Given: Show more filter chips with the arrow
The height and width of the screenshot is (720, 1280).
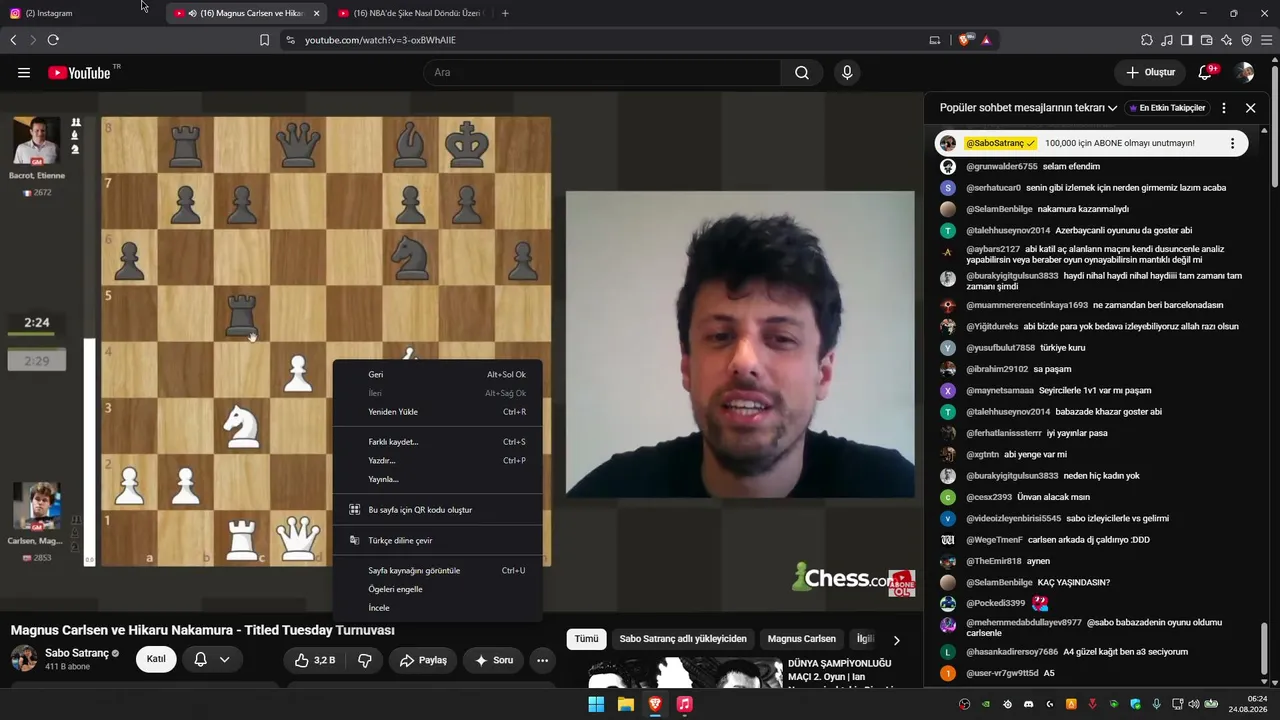Looking at the screenshot, I should pos(896,640).
